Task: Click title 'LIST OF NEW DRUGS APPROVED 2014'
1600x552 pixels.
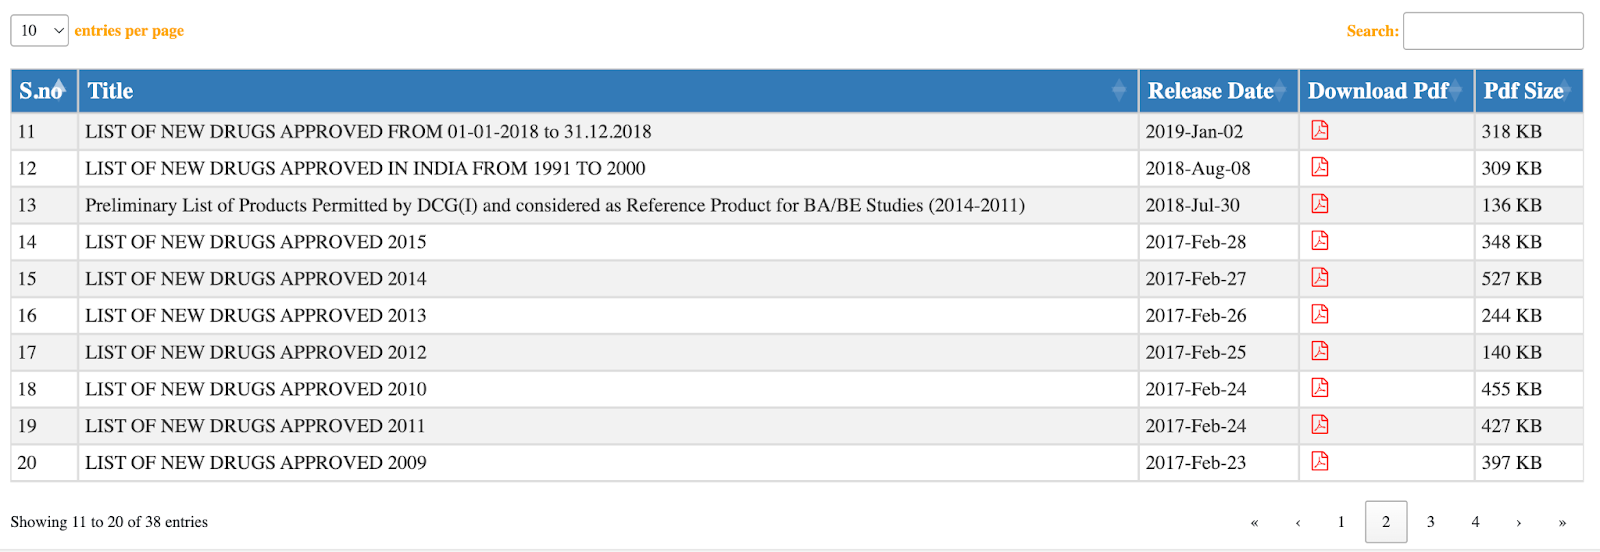Action: [x=256, y=279]
